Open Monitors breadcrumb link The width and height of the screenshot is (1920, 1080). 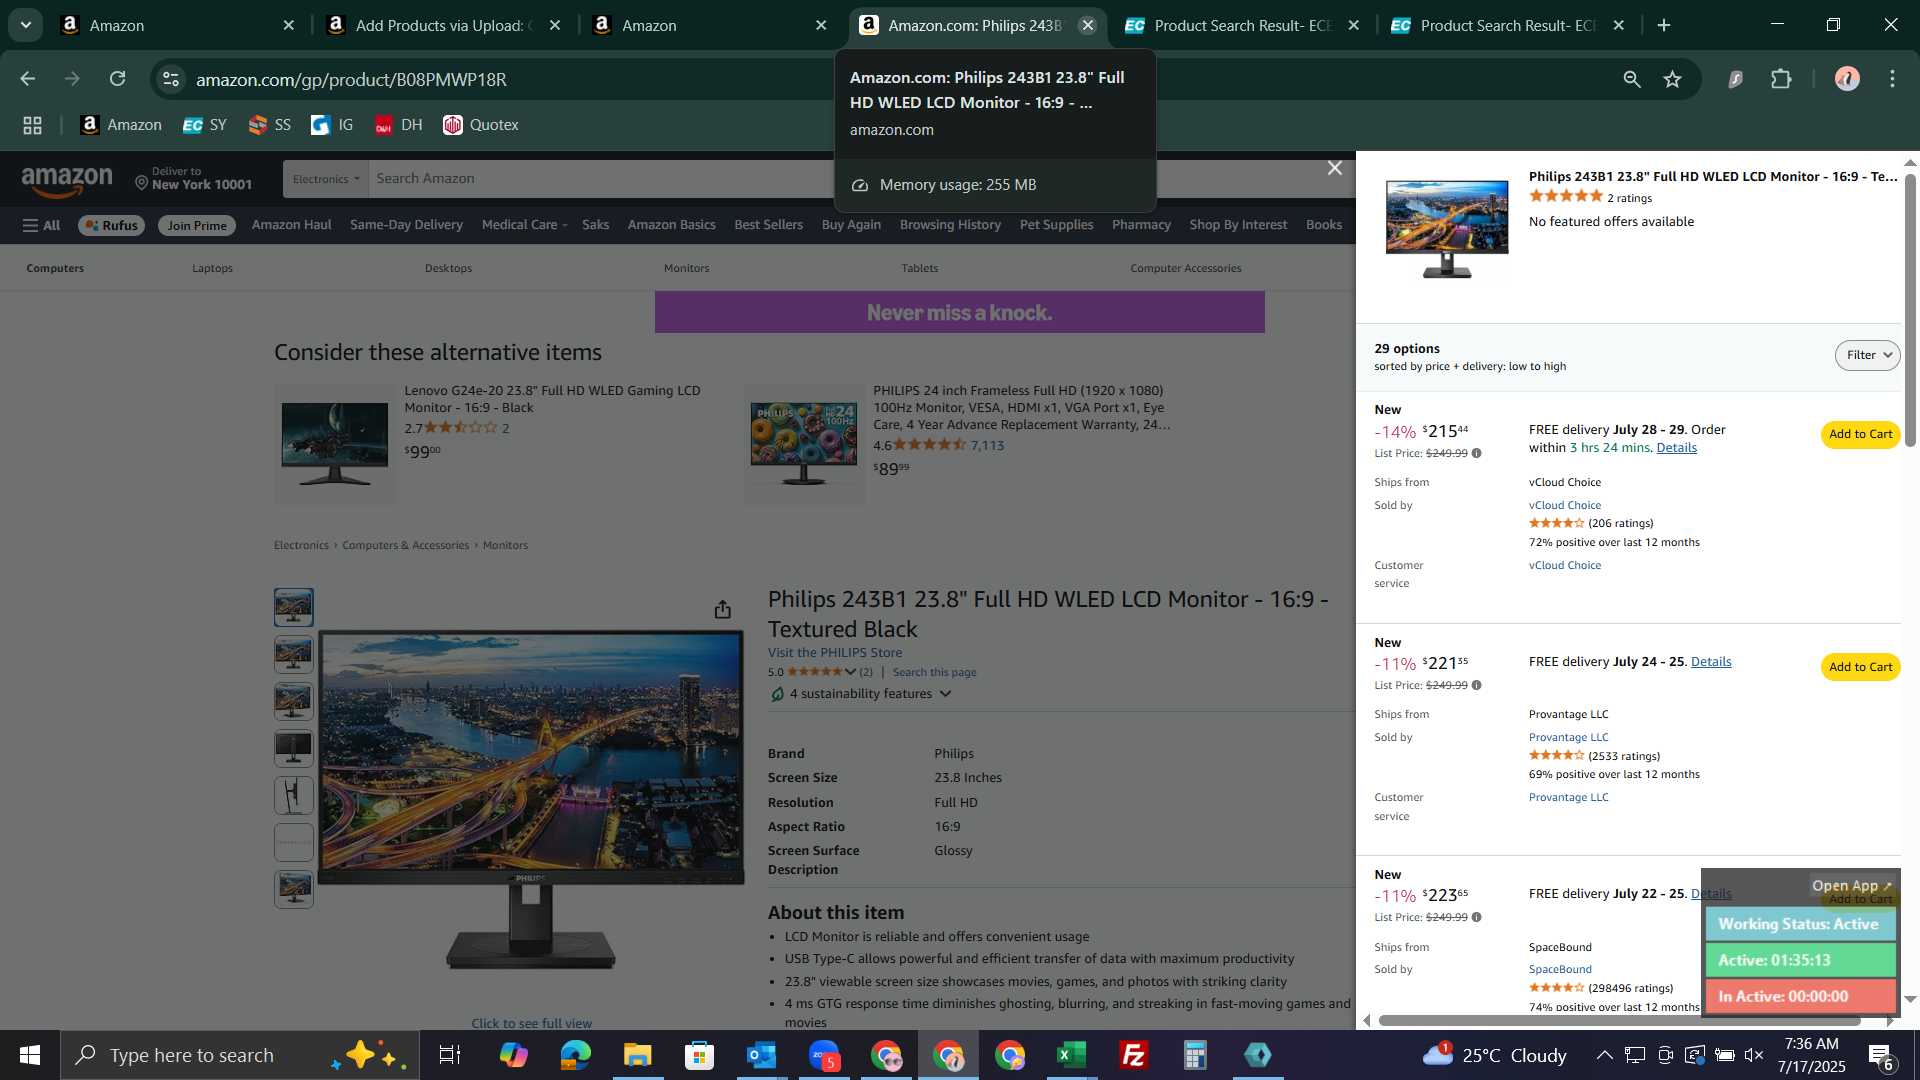coord(505,546)
